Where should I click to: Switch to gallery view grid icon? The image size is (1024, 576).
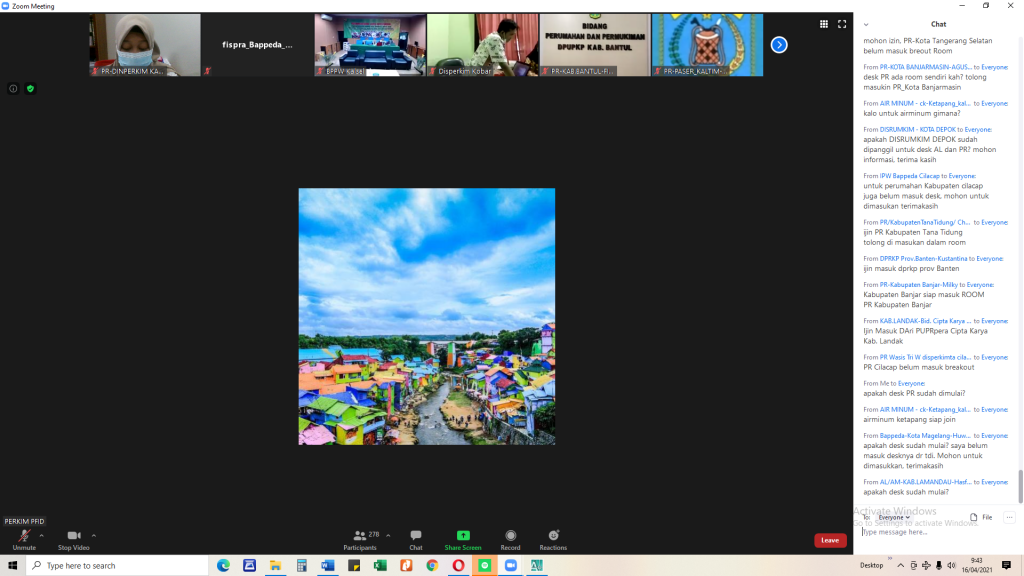[x=824, y=24]
